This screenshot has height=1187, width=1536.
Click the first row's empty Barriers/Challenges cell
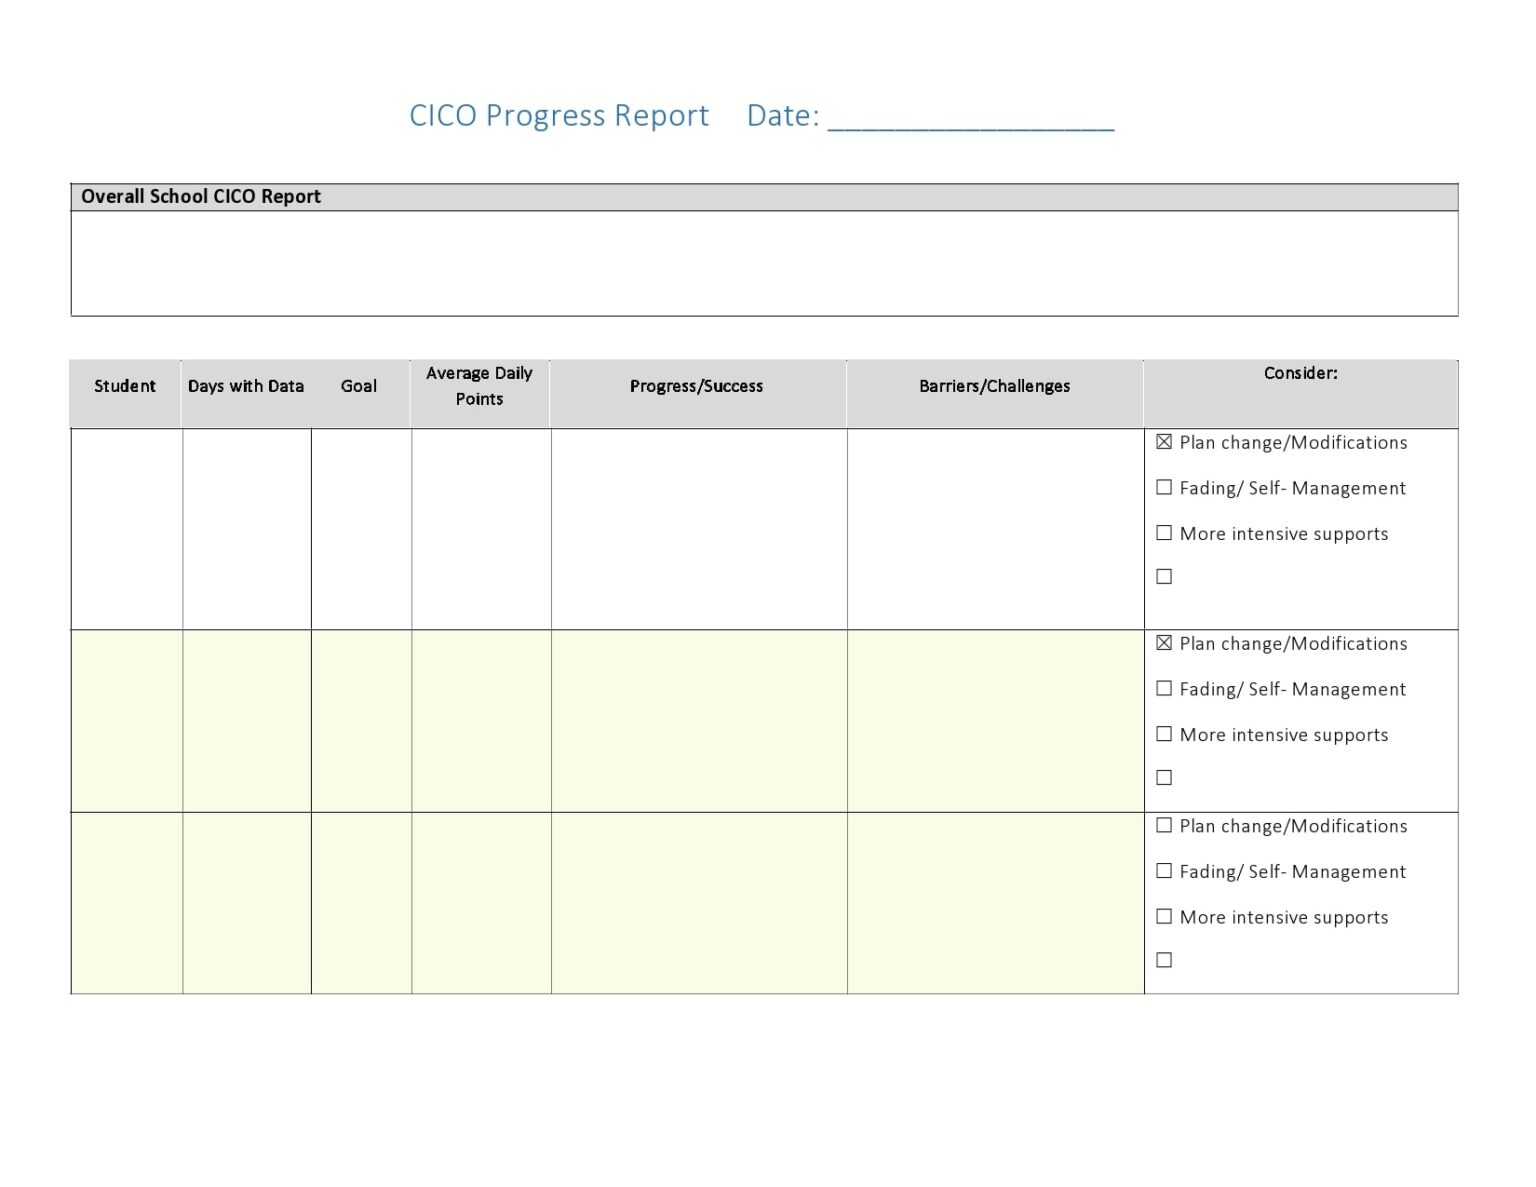tap(996, 529)
